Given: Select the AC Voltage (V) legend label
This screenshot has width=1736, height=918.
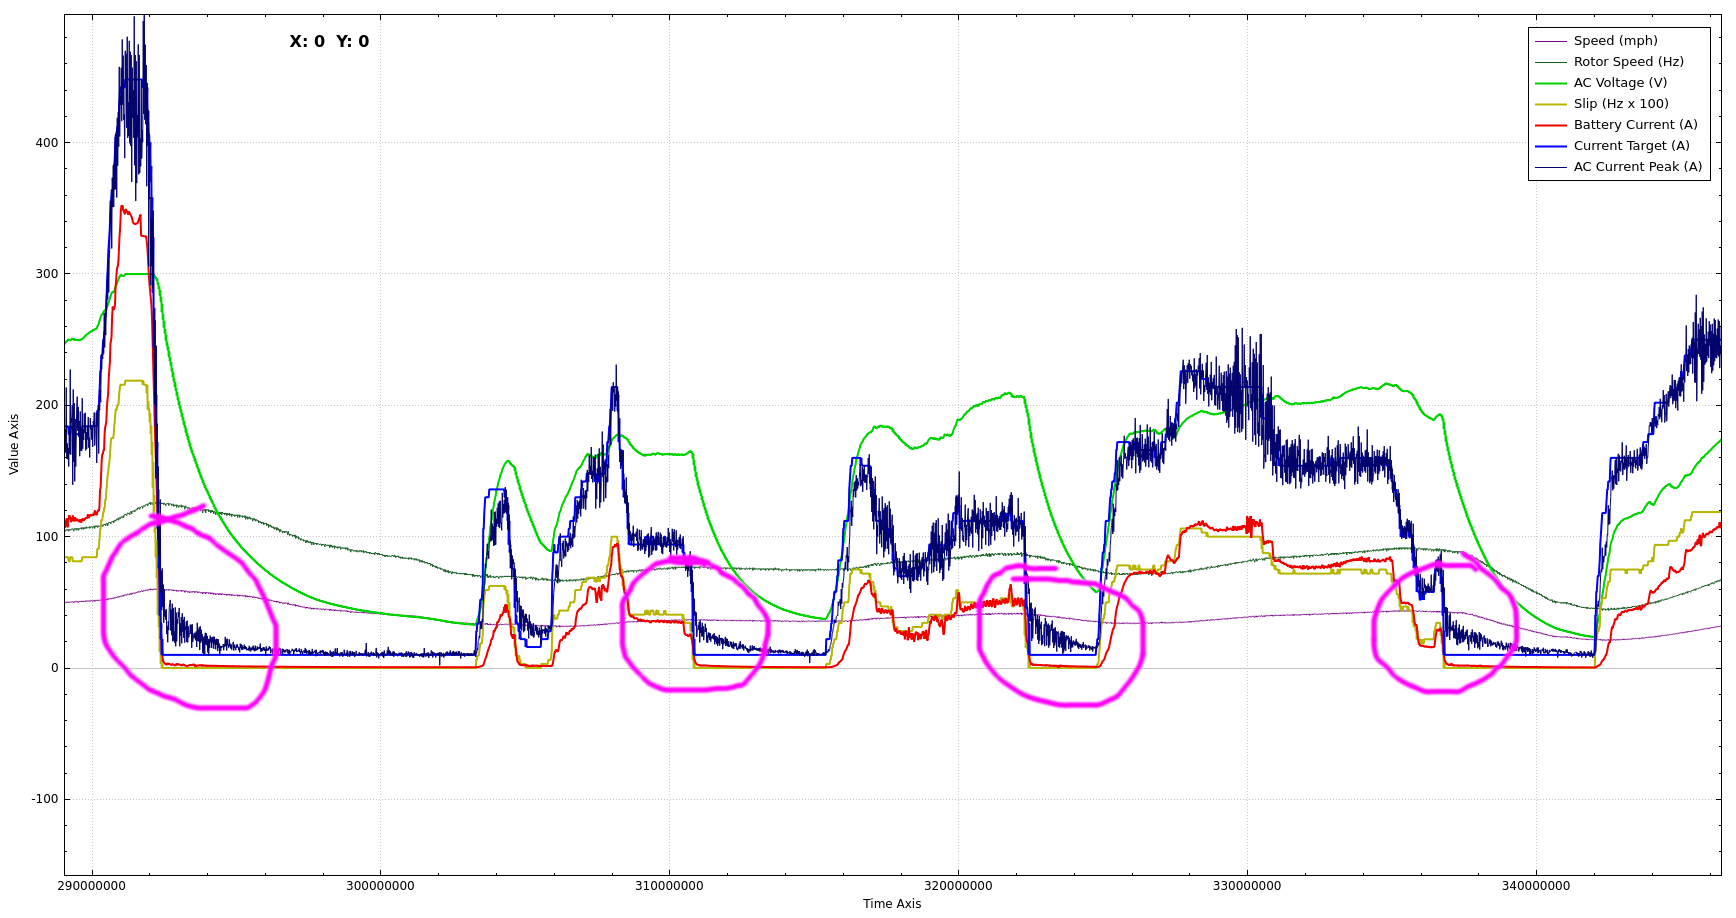Looking at the screenshot, I should click(1620, 83).
